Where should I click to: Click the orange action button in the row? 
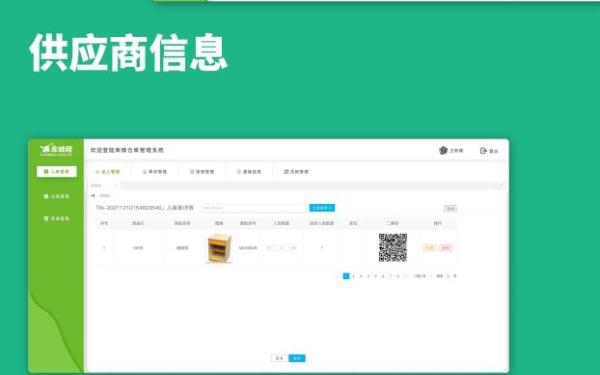coord(429,248)
